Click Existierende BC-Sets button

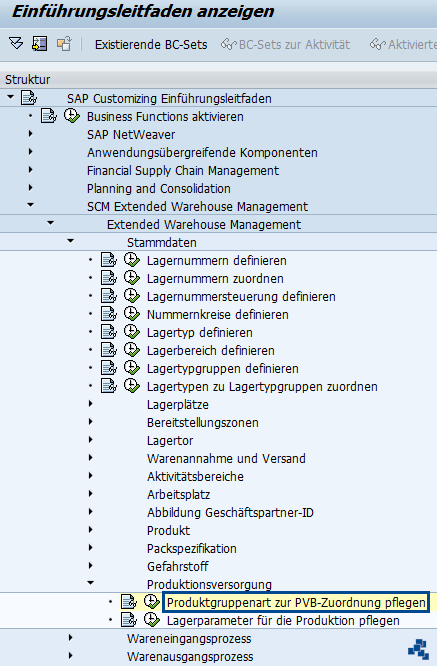[x=151, y=45]
